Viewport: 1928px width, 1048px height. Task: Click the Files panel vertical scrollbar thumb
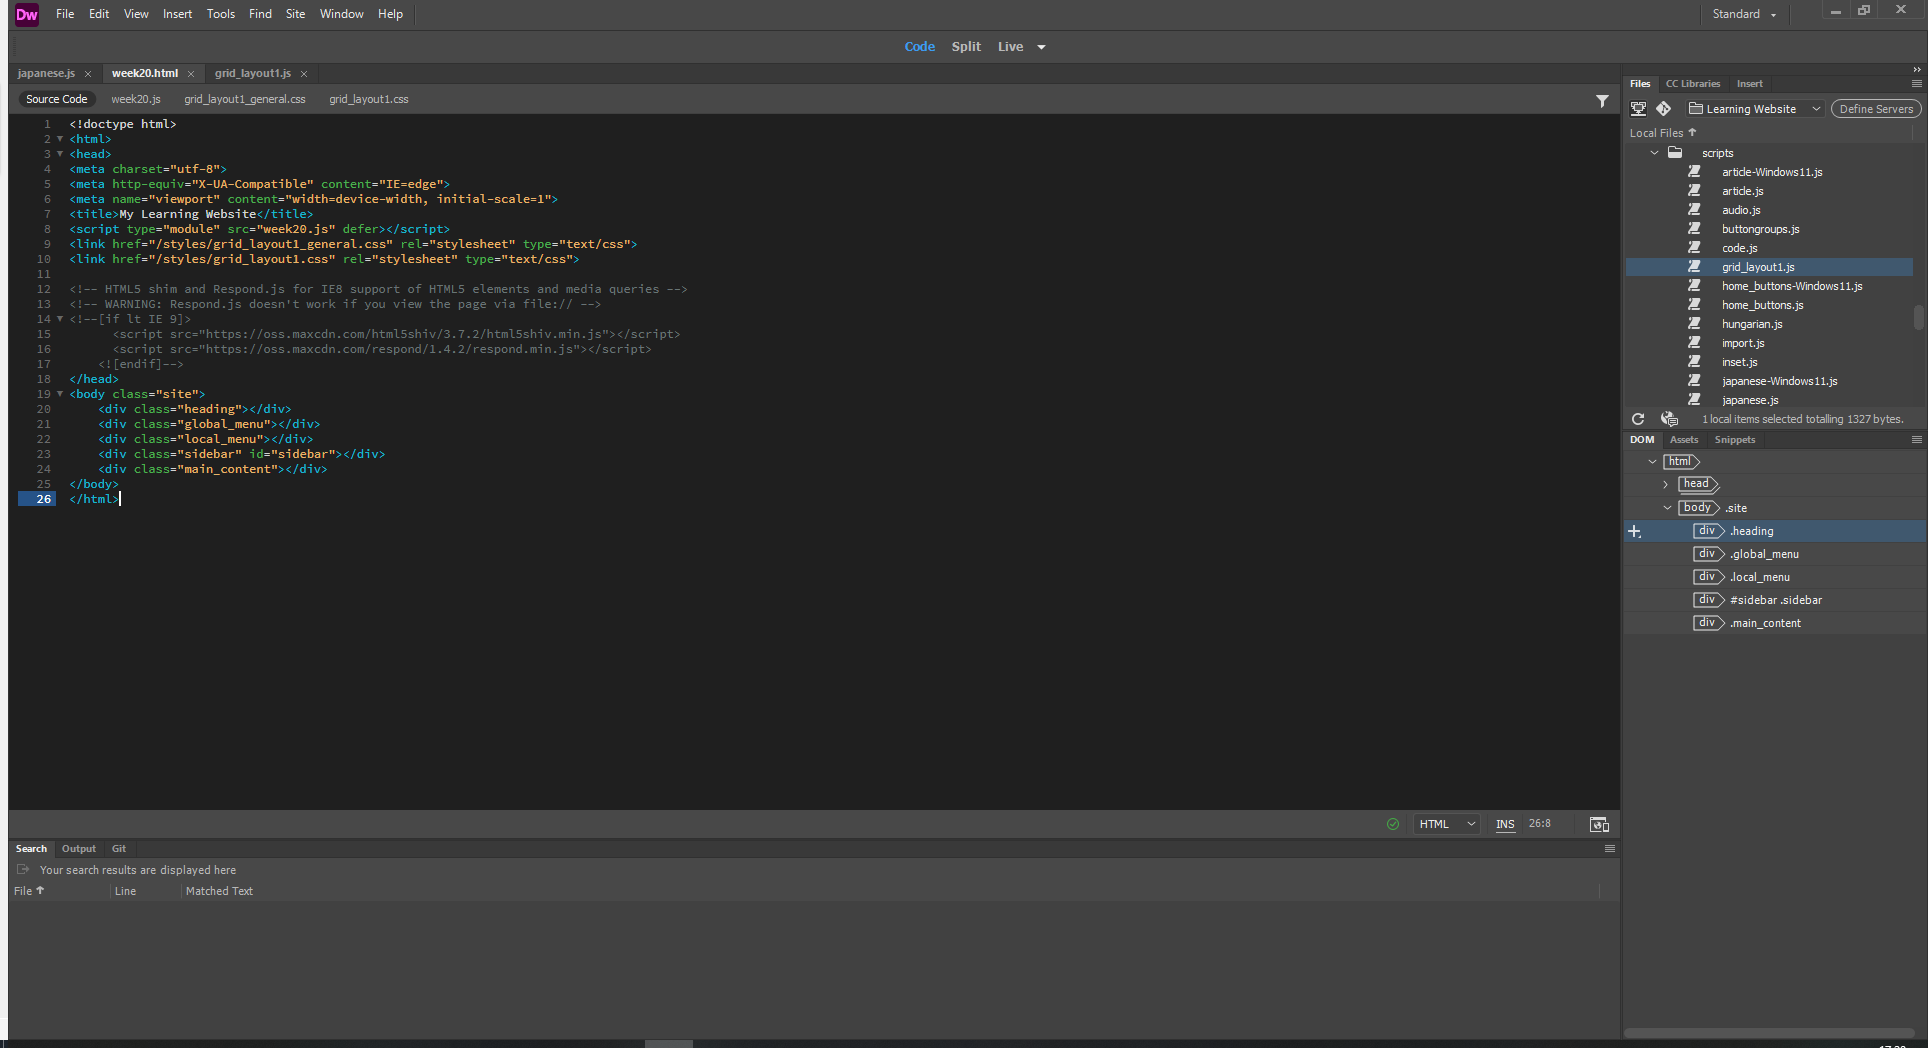tap(1918, 317)
